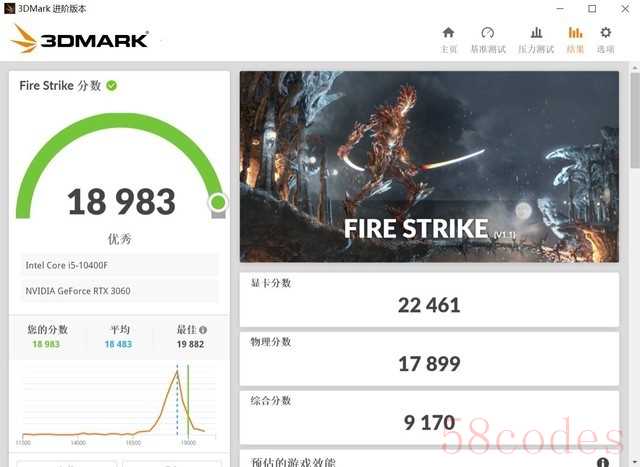Click the 3DMark logo

[x=79, y=39]
